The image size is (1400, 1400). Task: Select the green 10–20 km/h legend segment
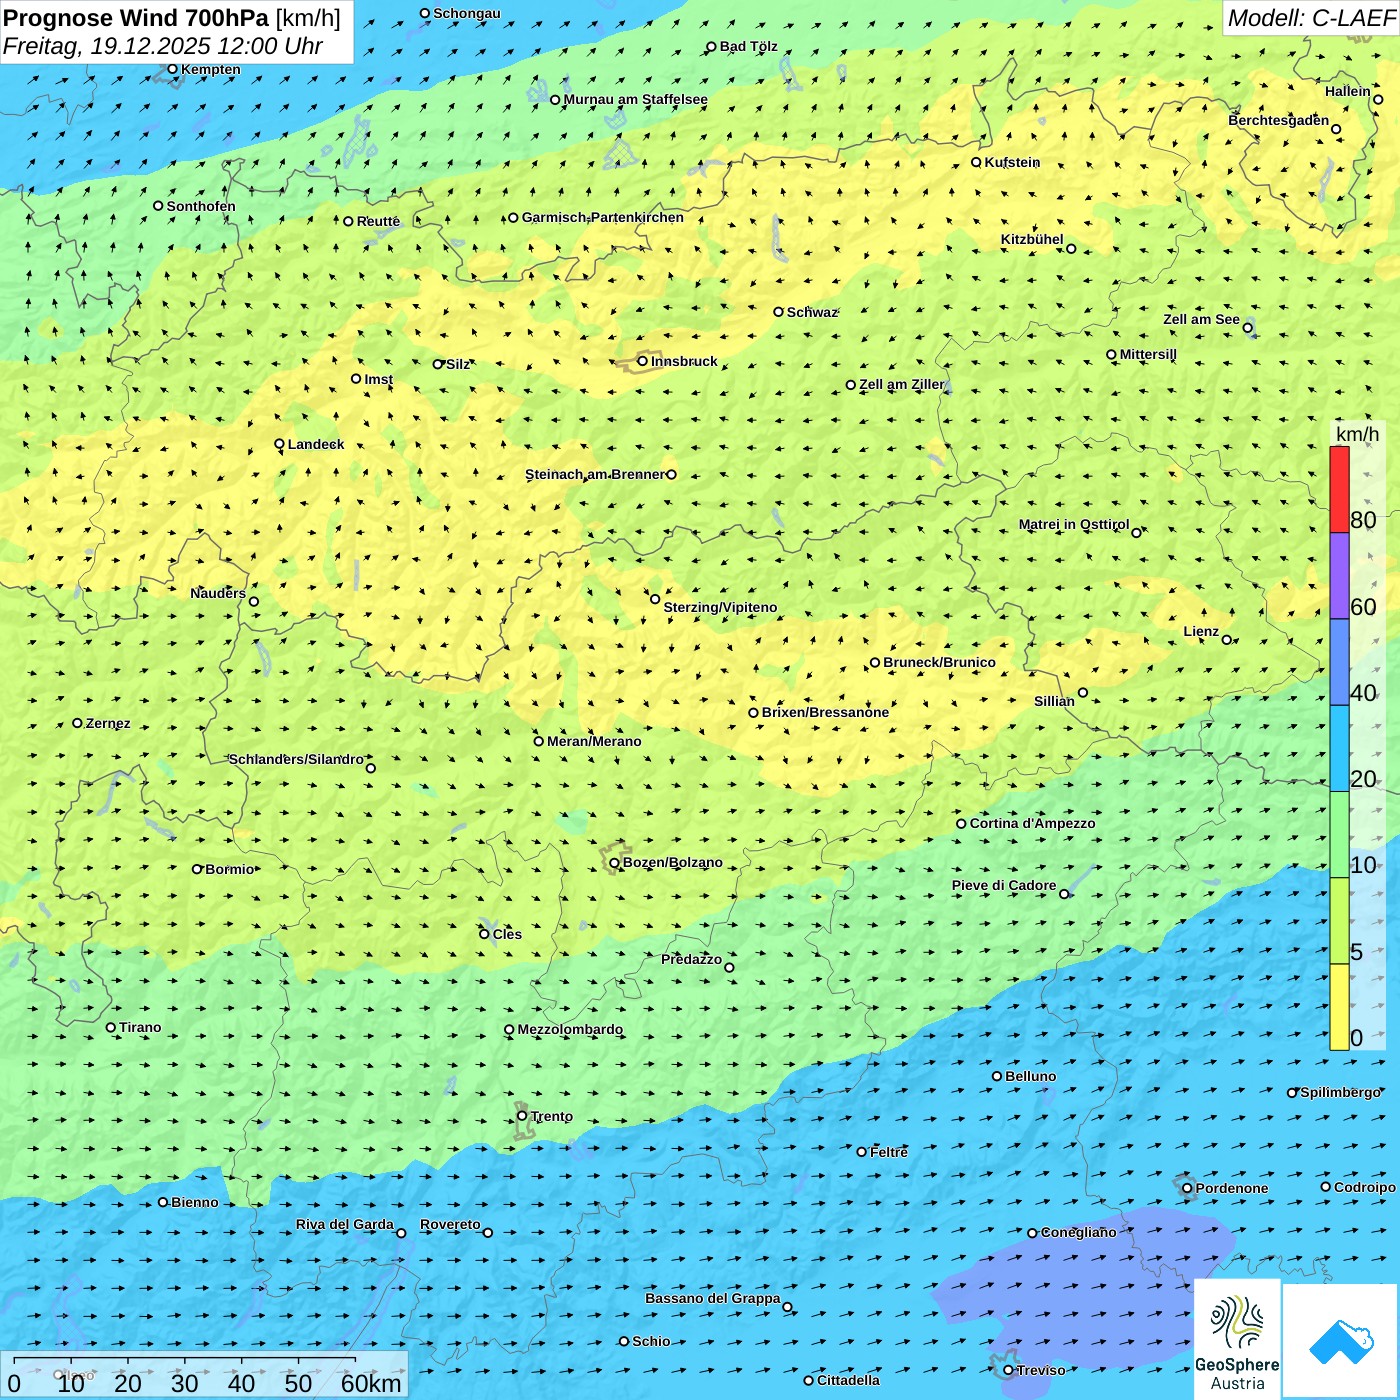click(x=1339, y=835)
